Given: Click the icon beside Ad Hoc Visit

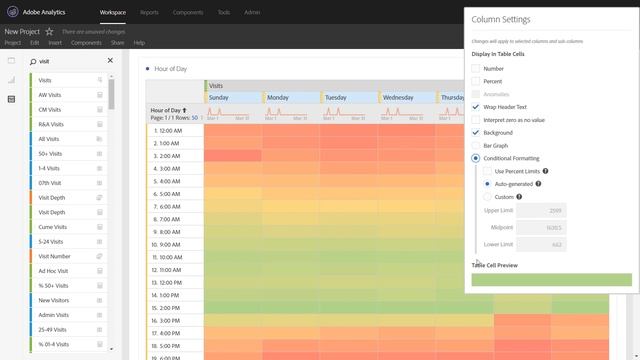Looking at the screenshot, I should tap(100, 271).
